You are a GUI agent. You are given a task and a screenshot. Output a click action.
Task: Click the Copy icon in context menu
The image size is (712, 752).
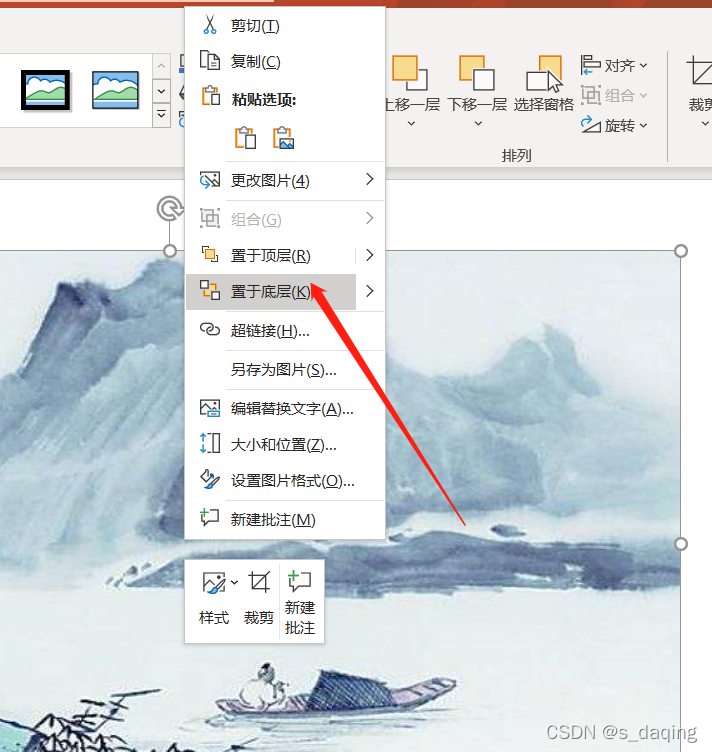coord(210,61)
